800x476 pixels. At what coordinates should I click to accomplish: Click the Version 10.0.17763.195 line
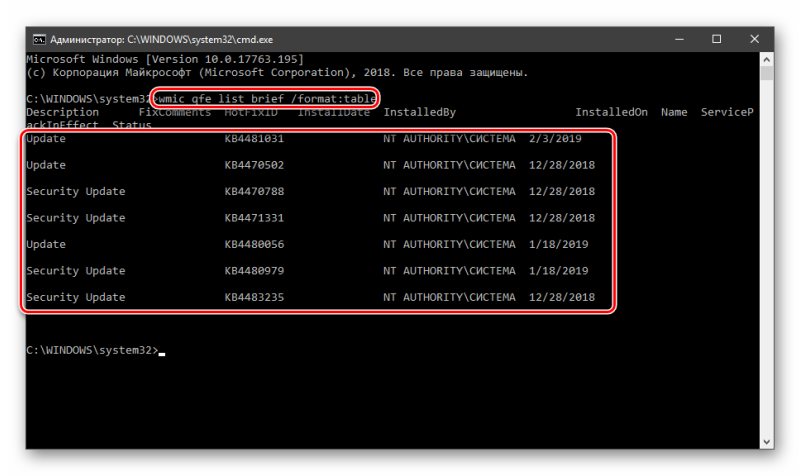(x=165, y=59)
